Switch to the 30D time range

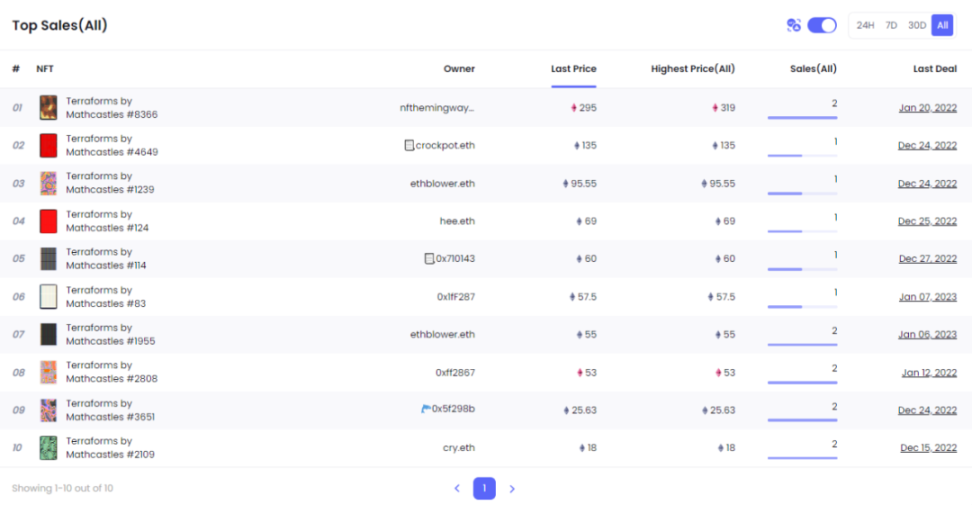pyautogui.click(x=916, y=25)
